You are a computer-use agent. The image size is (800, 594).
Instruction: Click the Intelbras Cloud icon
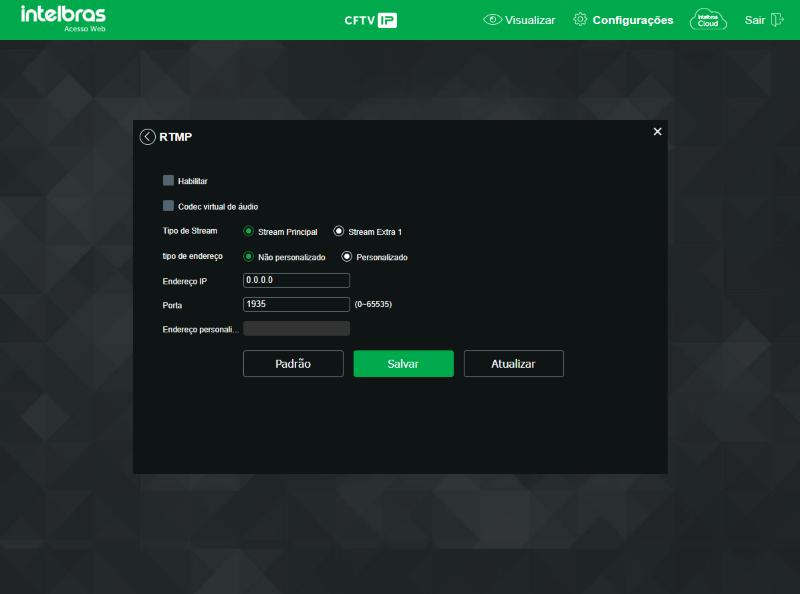(708, 20)
